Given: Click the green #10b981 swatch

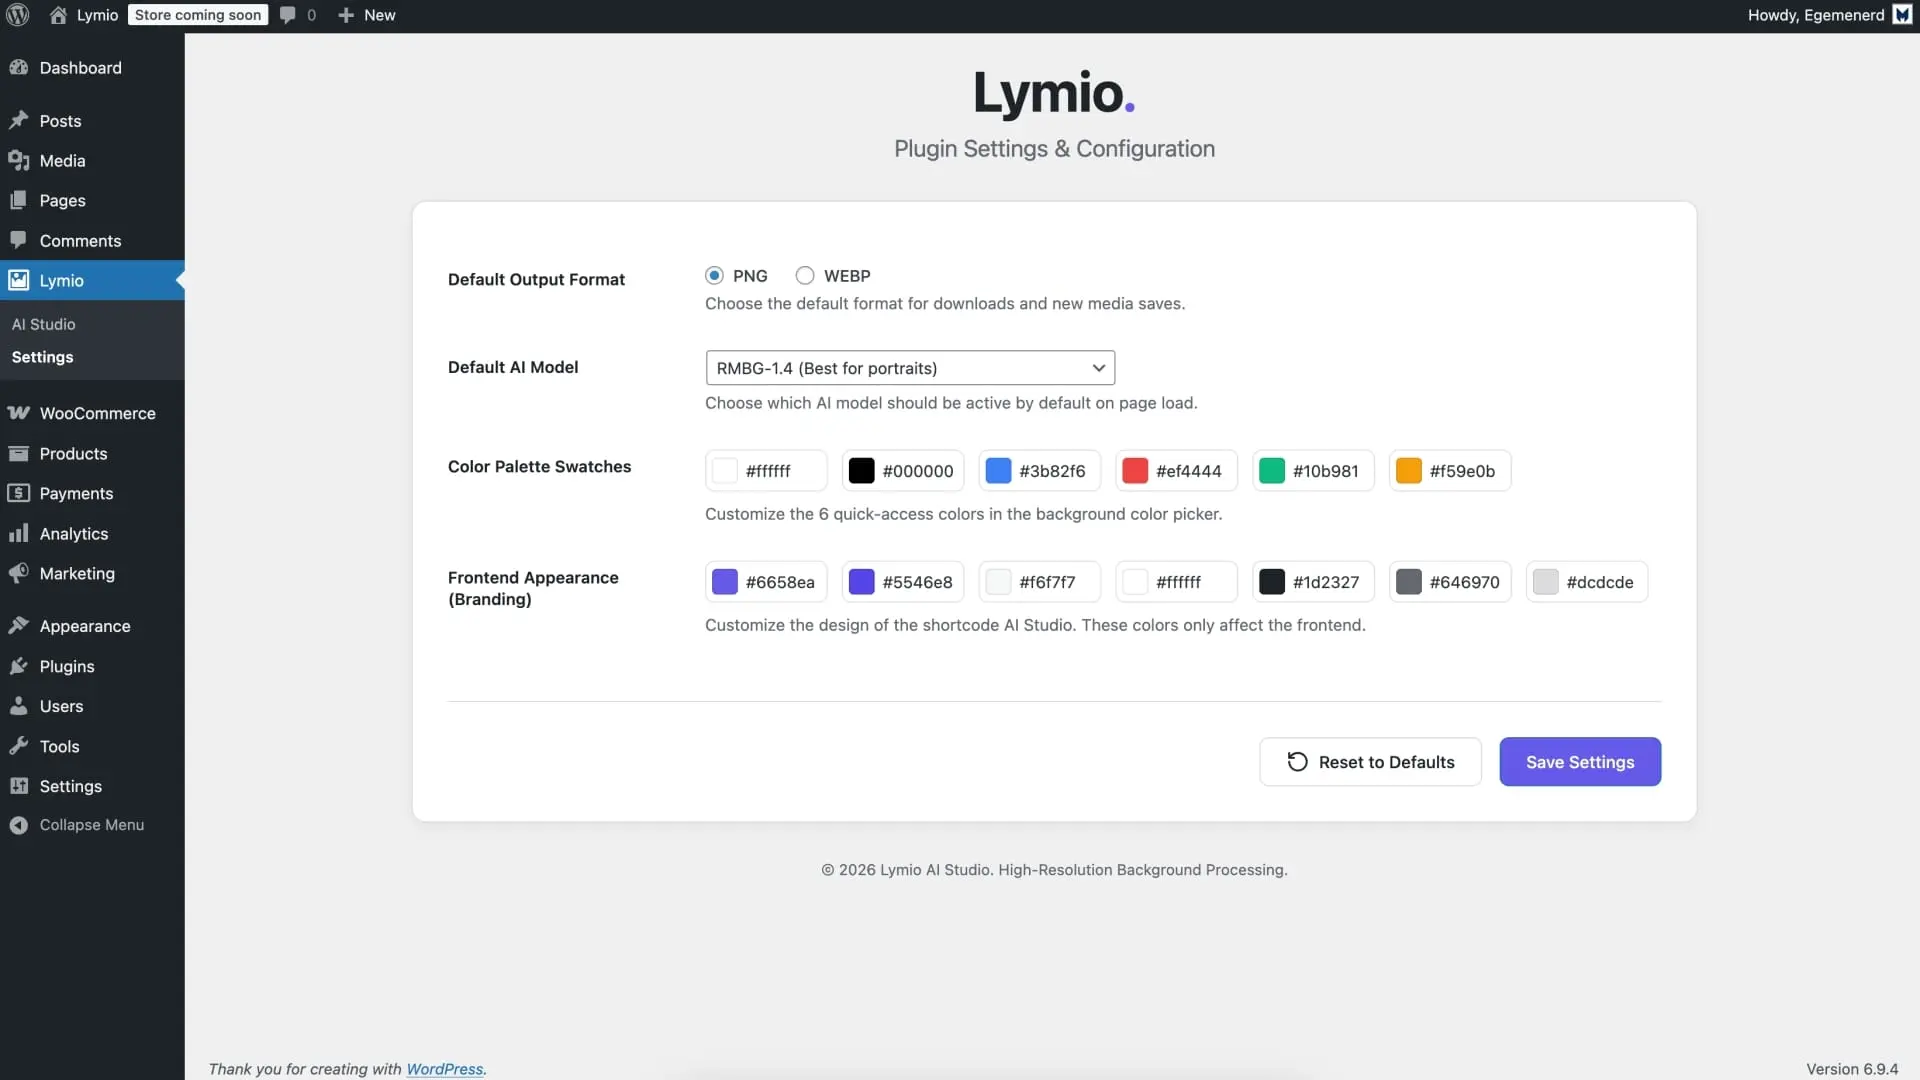Looking at the screenshot, I should (1272, 471).
